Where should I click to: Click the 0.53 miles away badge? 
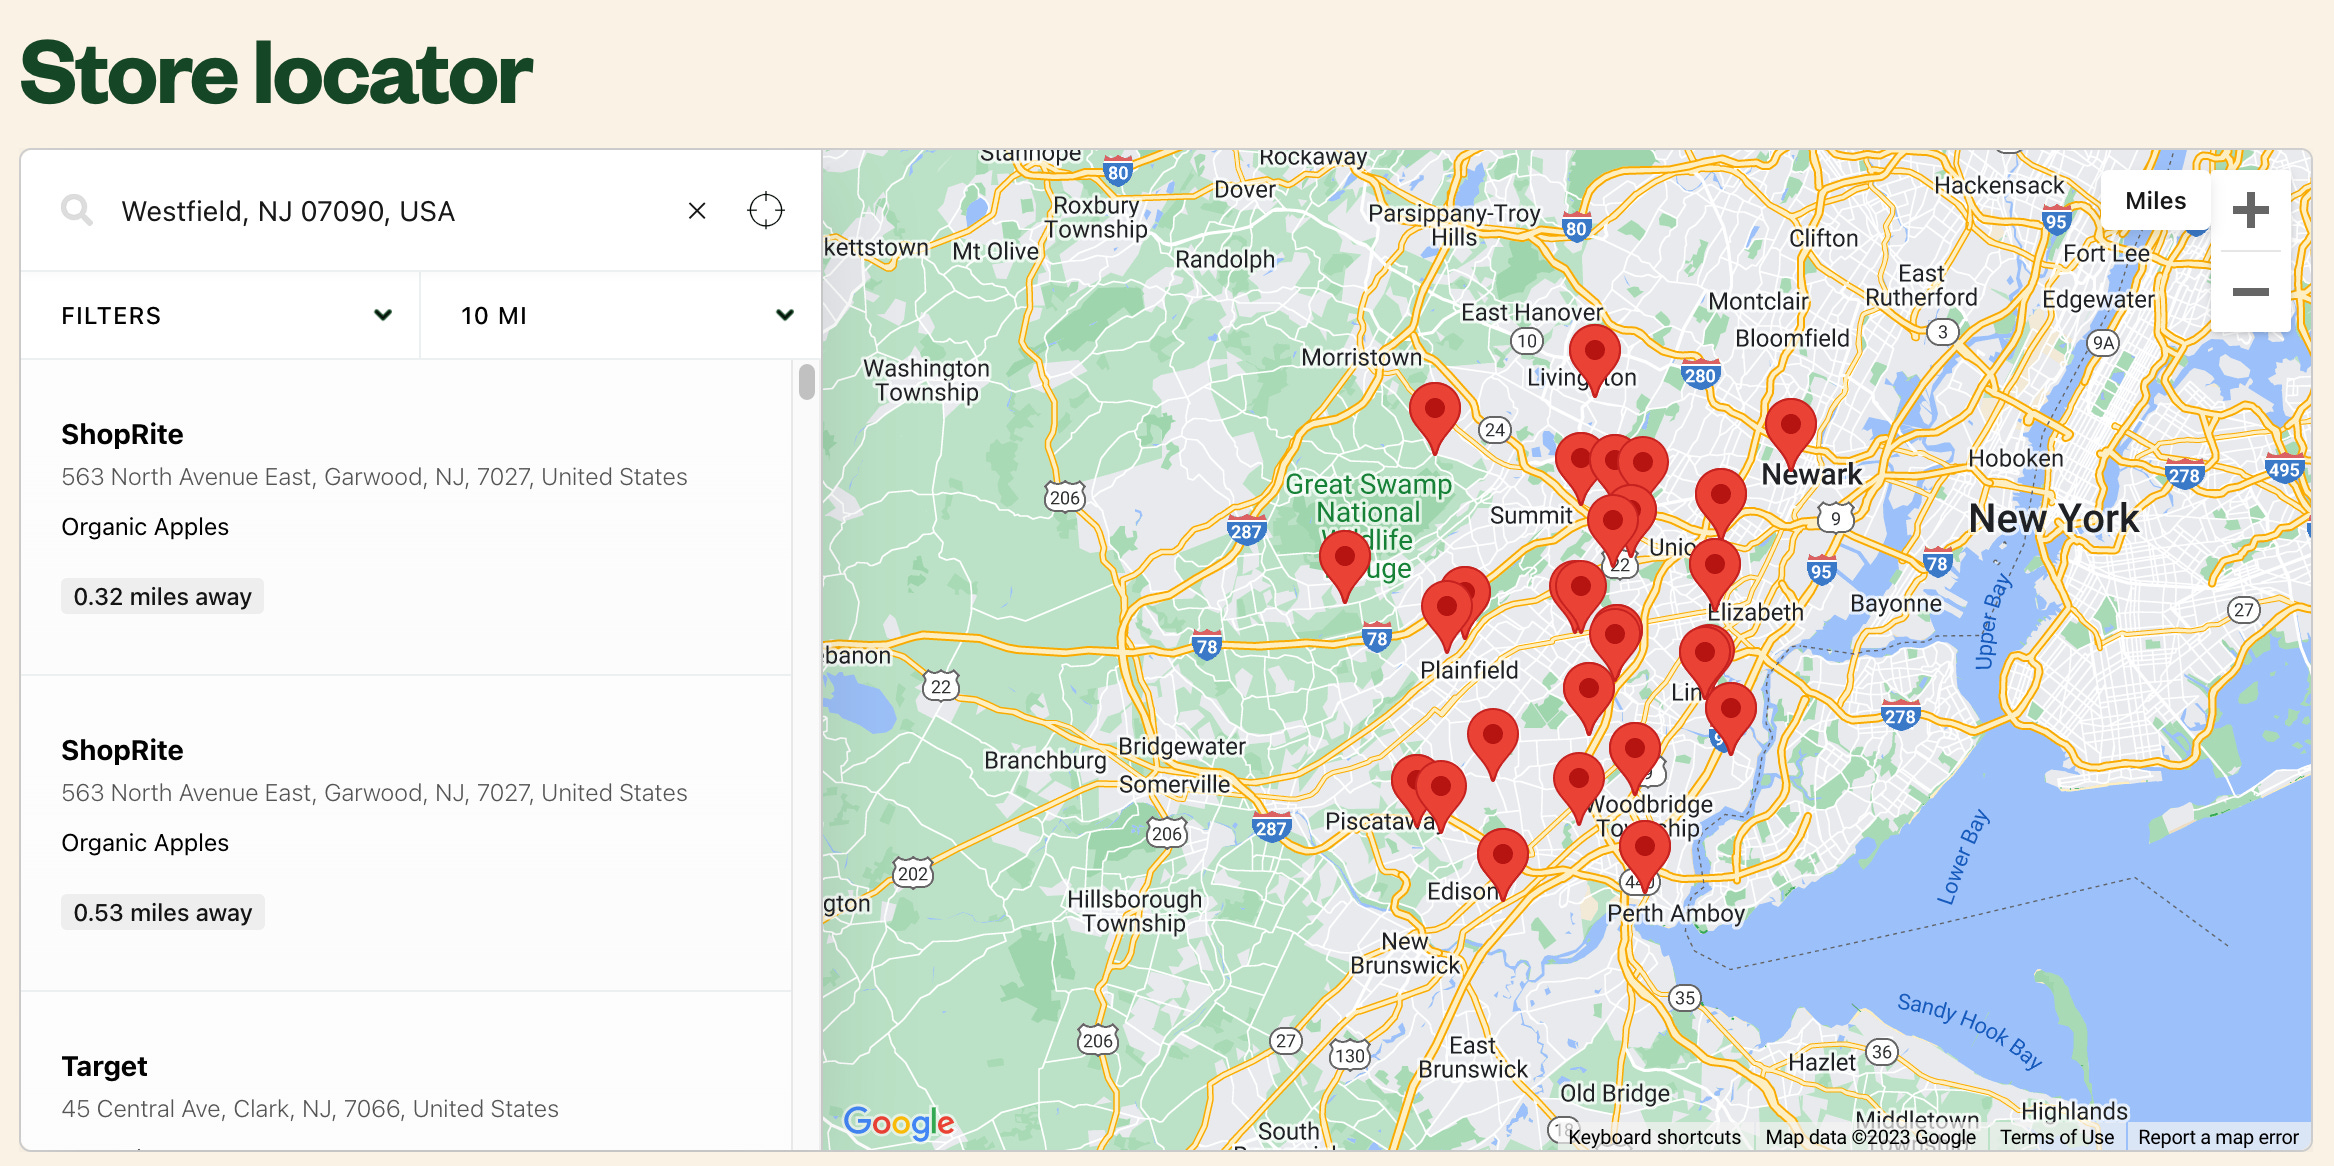(163, 913)
